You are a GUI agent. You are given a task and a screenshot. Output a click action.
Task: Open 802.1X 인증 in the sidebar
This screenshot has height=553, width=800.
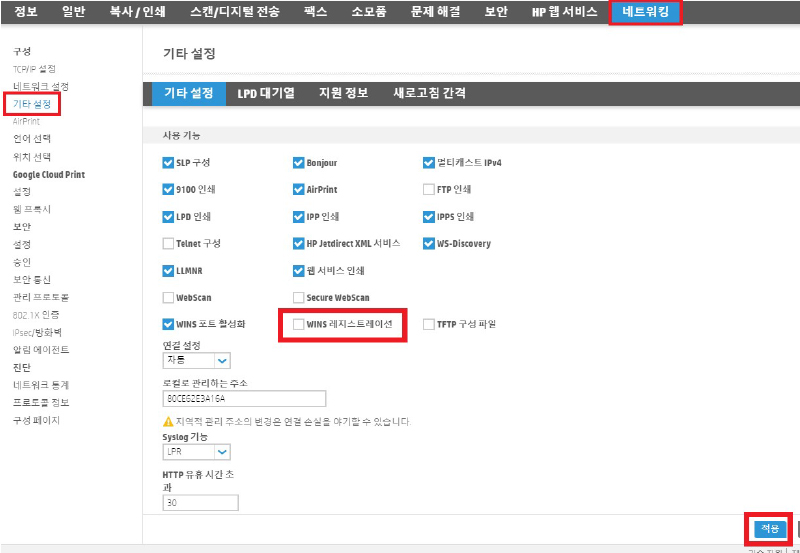36,315
